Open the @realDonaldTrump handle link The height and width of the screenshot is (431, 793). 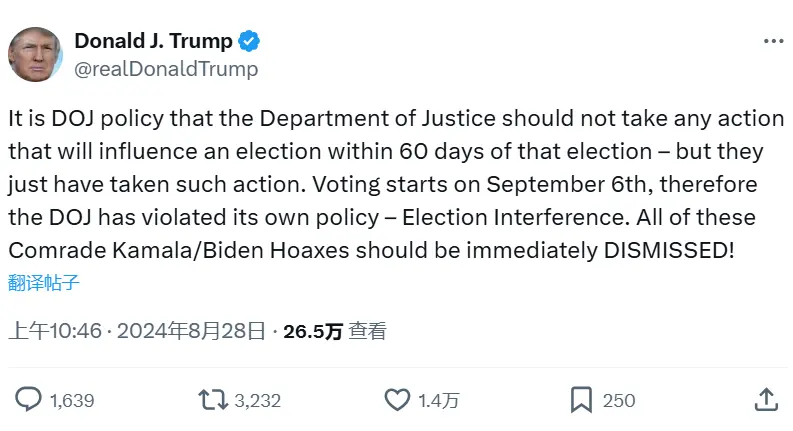pos(166,69)
